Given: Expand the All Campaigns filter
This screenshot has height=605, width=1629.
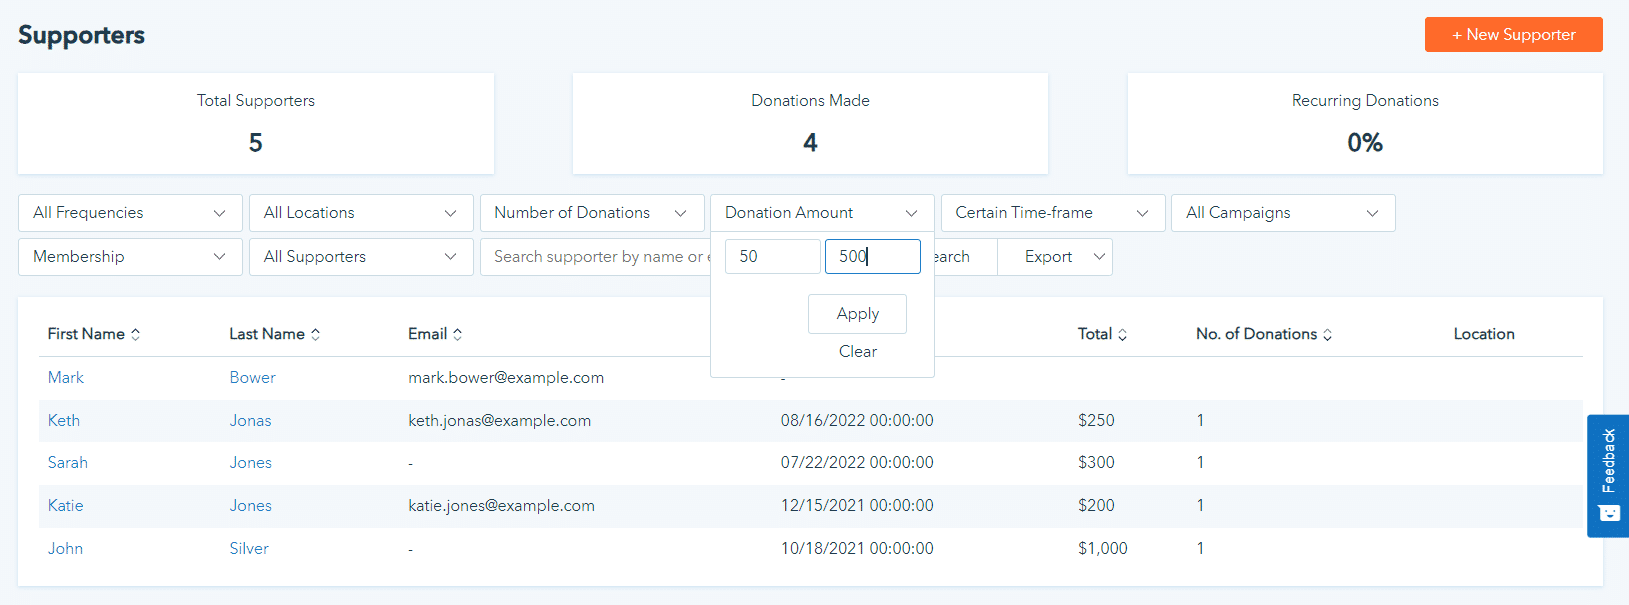Looking at the screenshot, I should click(1282, 213).
